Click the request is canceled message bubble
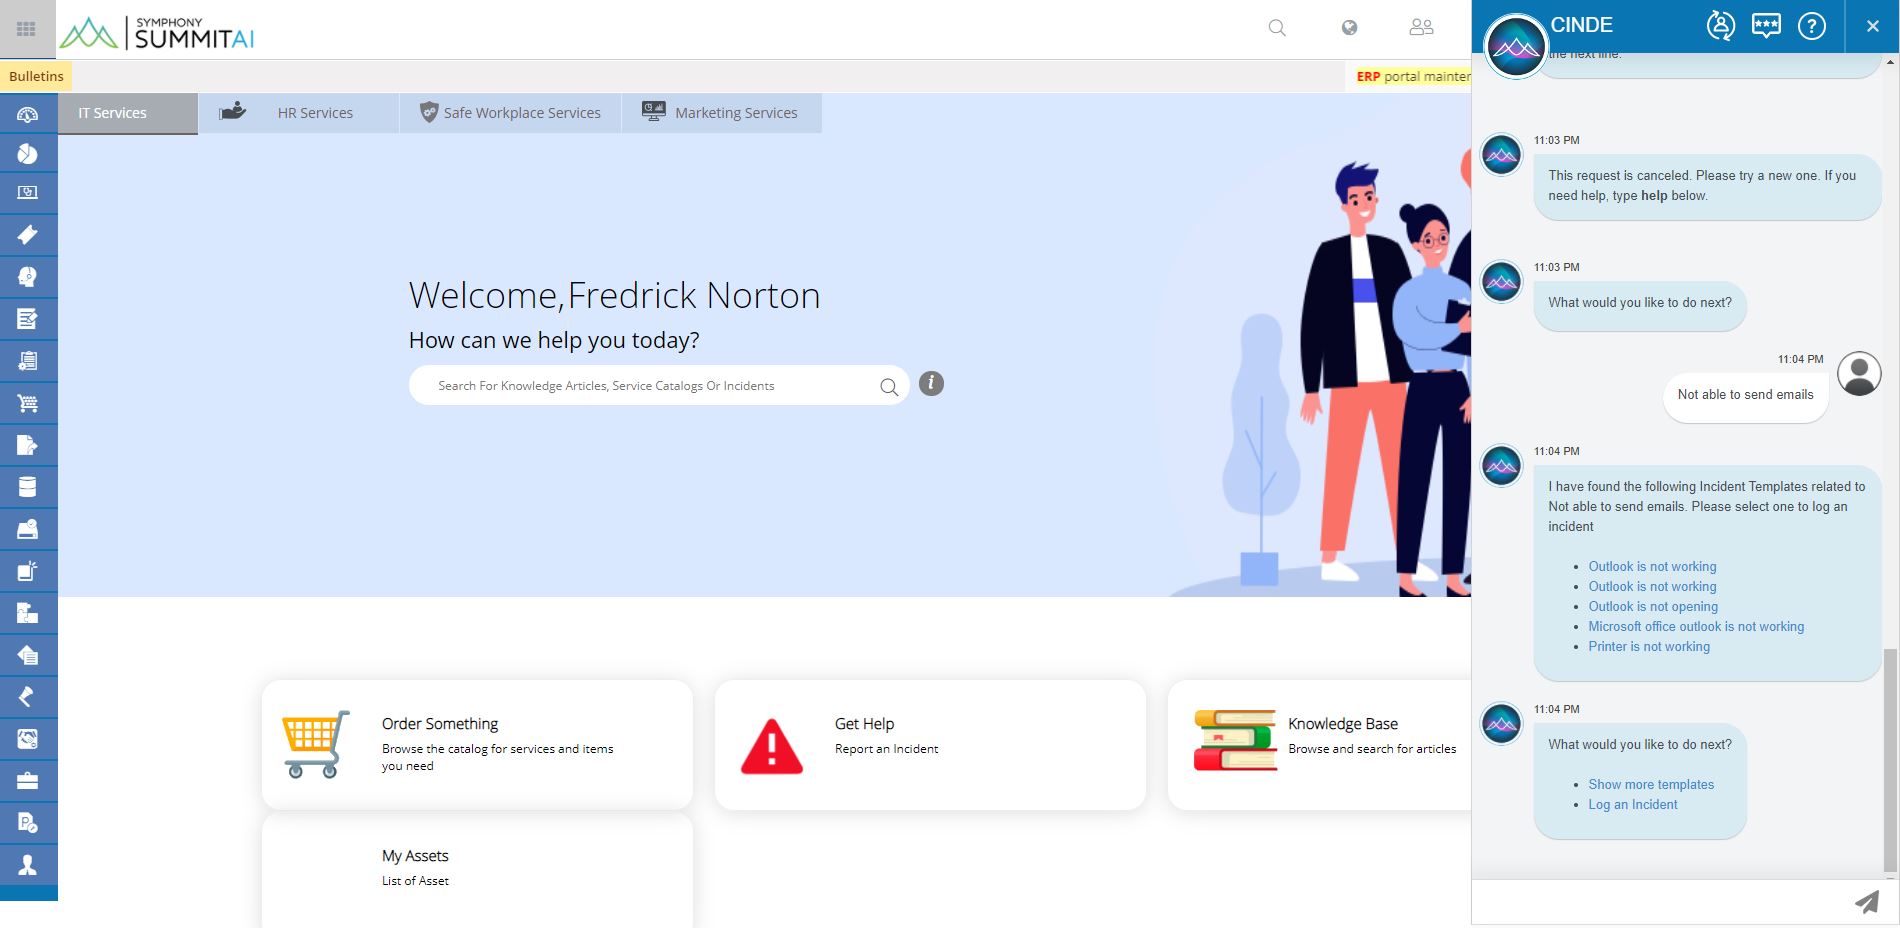The width and height of the screenshot is (1900, 928). click(x=1707, y=186)
